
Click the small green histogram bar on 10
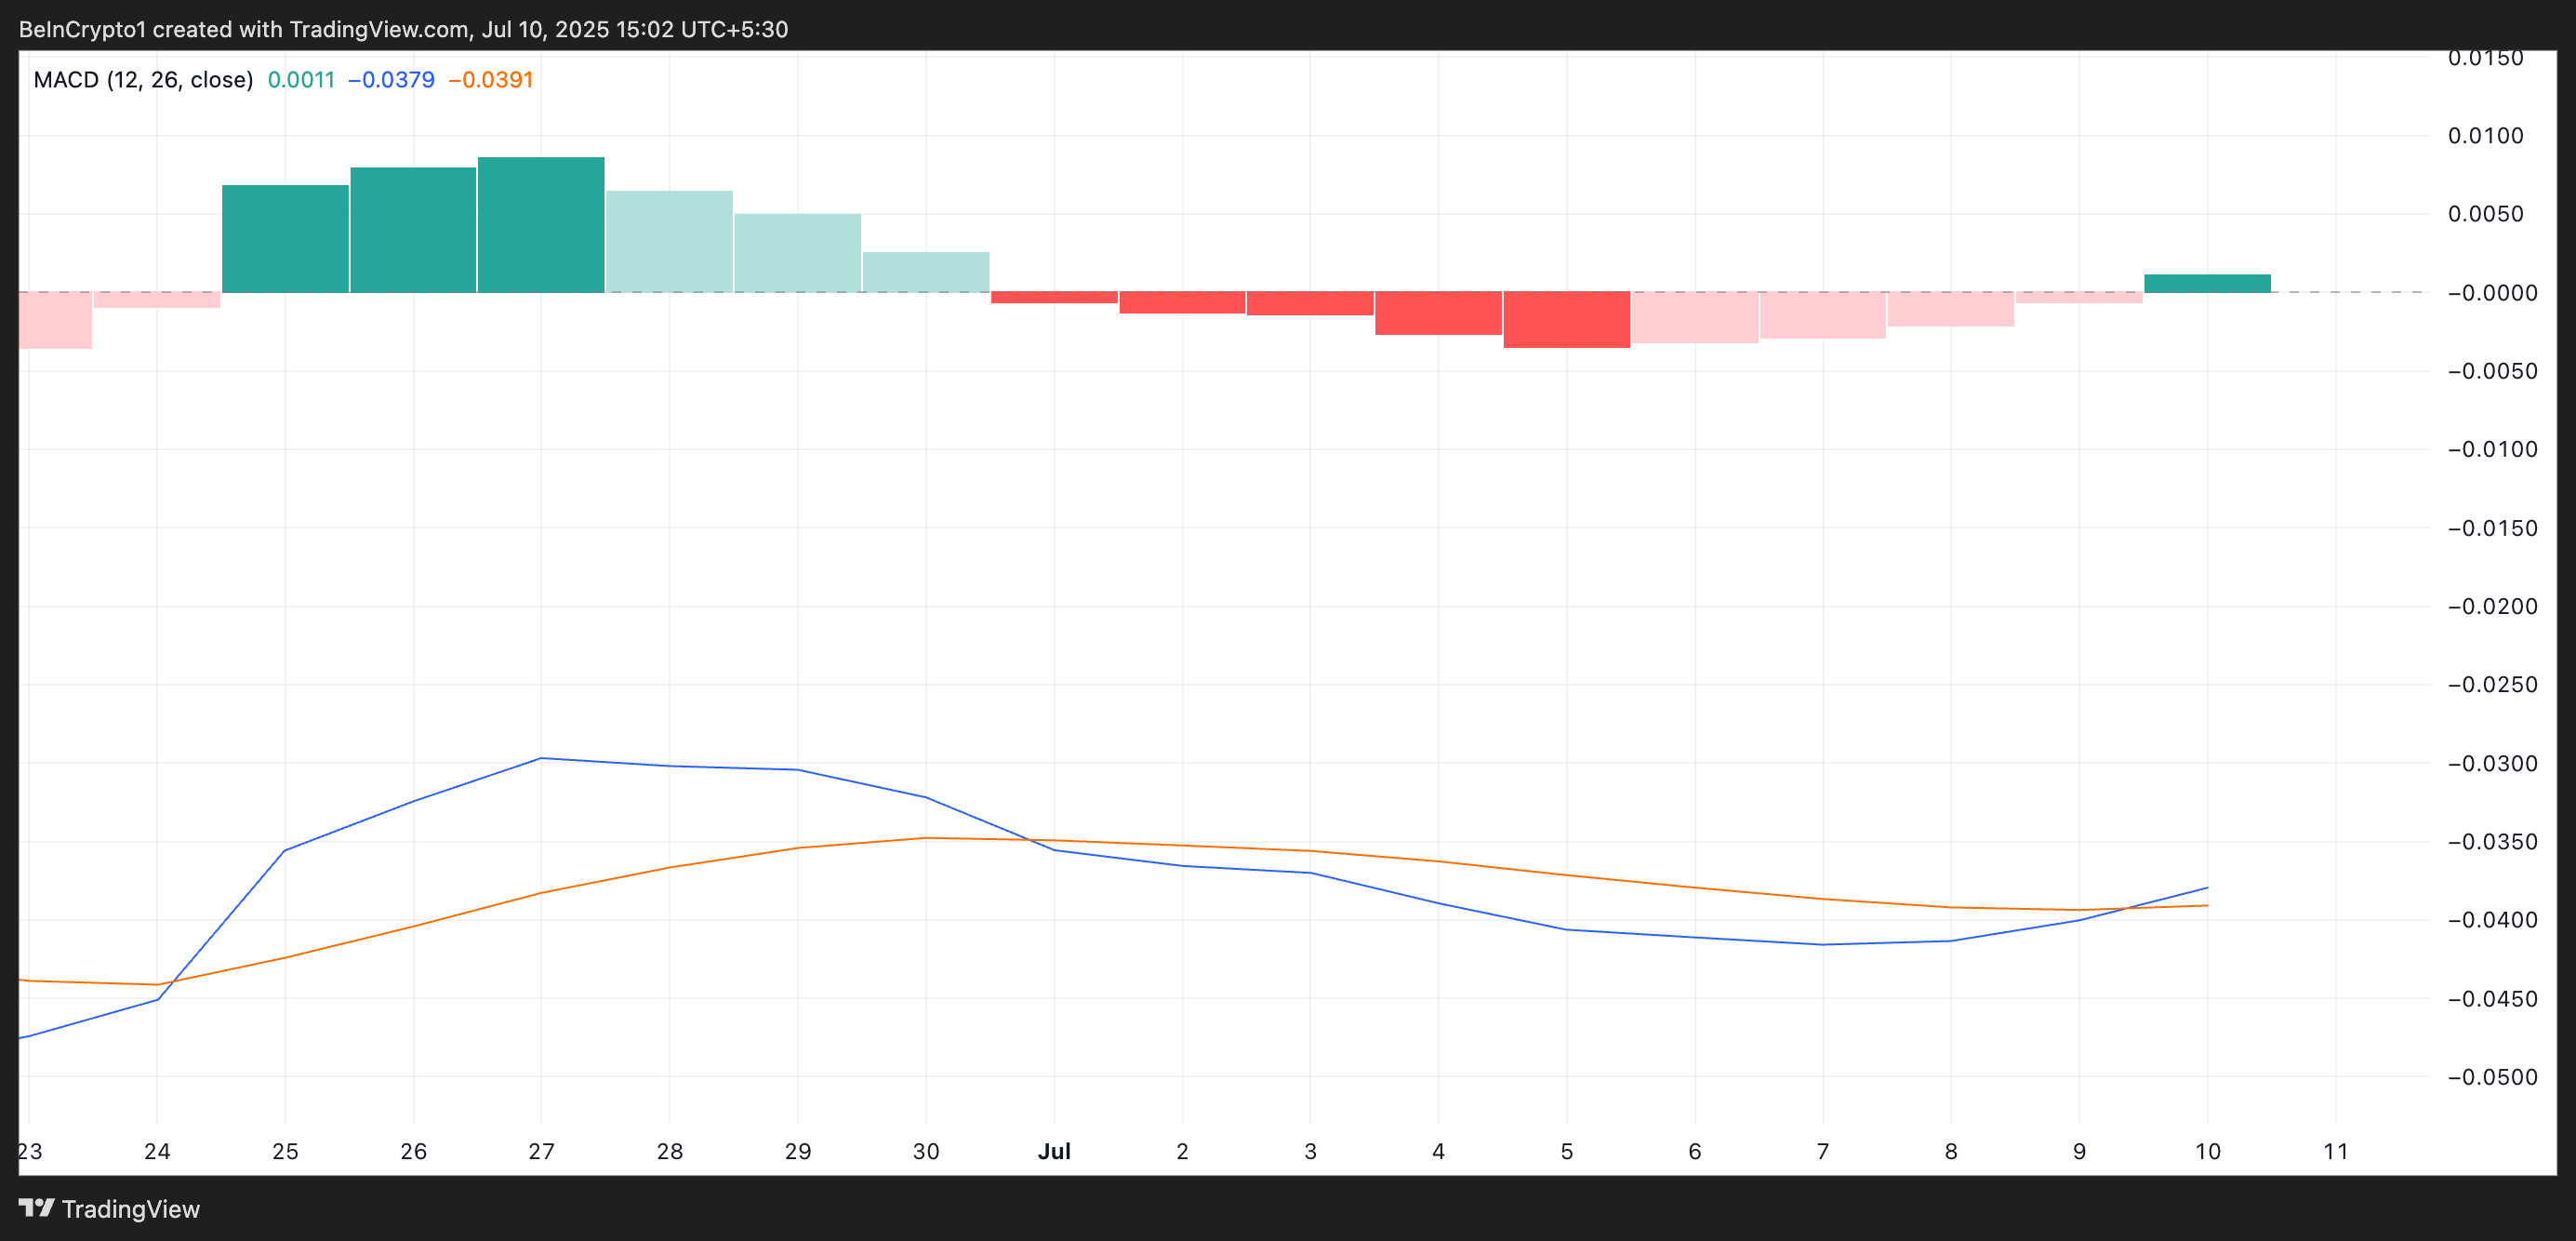pos(2207,283)
